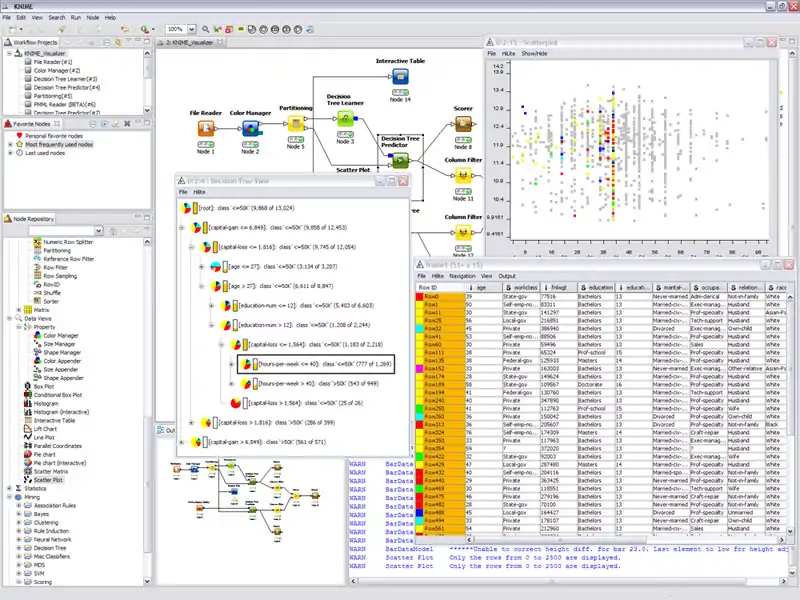Open the Node menu in menu bar
800x600 pixels.
pyautogui.click(x=93, y=17)
